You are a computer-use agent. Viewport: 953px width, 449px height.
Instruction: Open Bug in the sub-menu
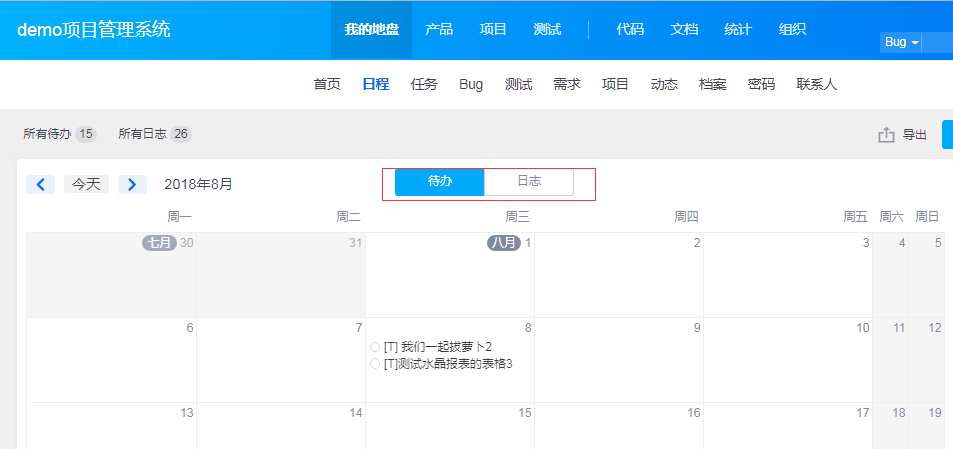click(471, 84)
